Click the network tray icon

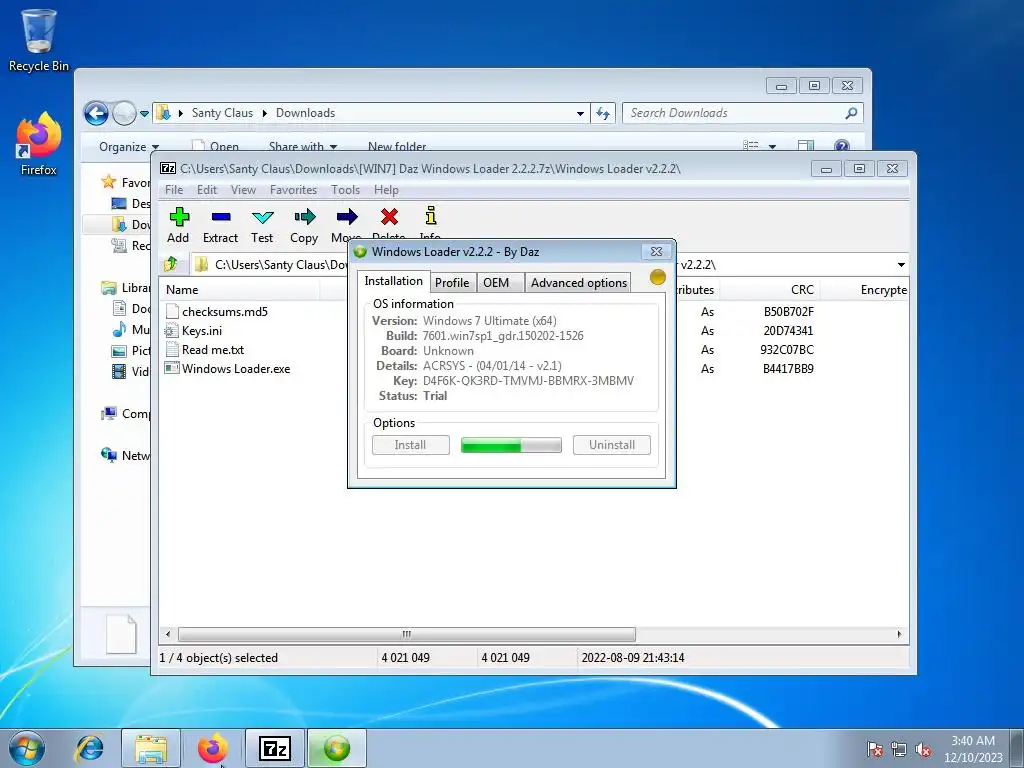(899, 749)
